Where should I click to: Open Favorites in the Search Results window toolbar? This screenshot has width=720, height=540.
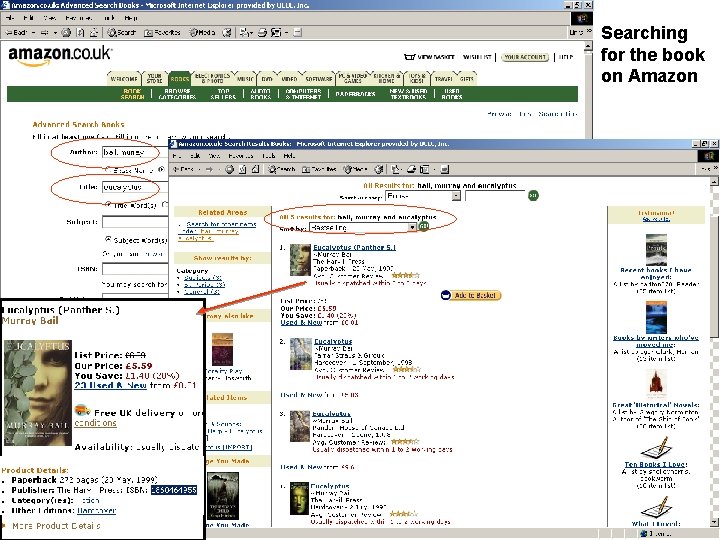tap(319, 169)
